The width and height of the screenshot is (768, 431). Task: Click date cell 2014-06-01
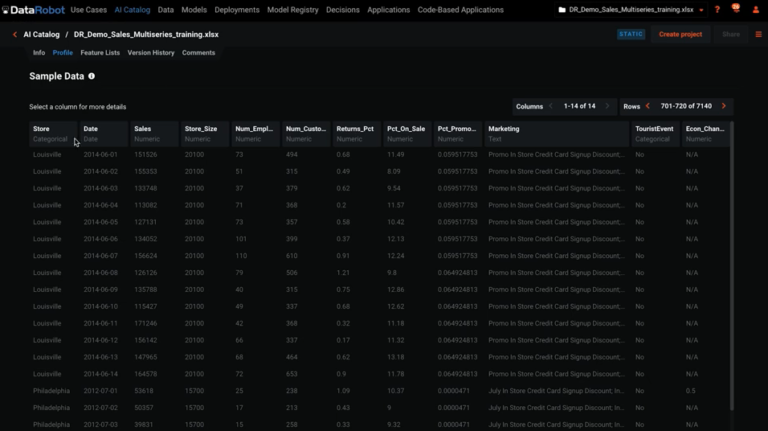click(100, 155)
